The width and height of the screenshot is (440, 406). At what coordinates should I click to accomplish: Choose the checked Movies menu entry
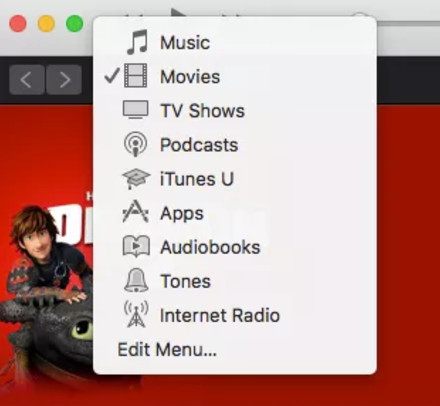tap(235, 76)
